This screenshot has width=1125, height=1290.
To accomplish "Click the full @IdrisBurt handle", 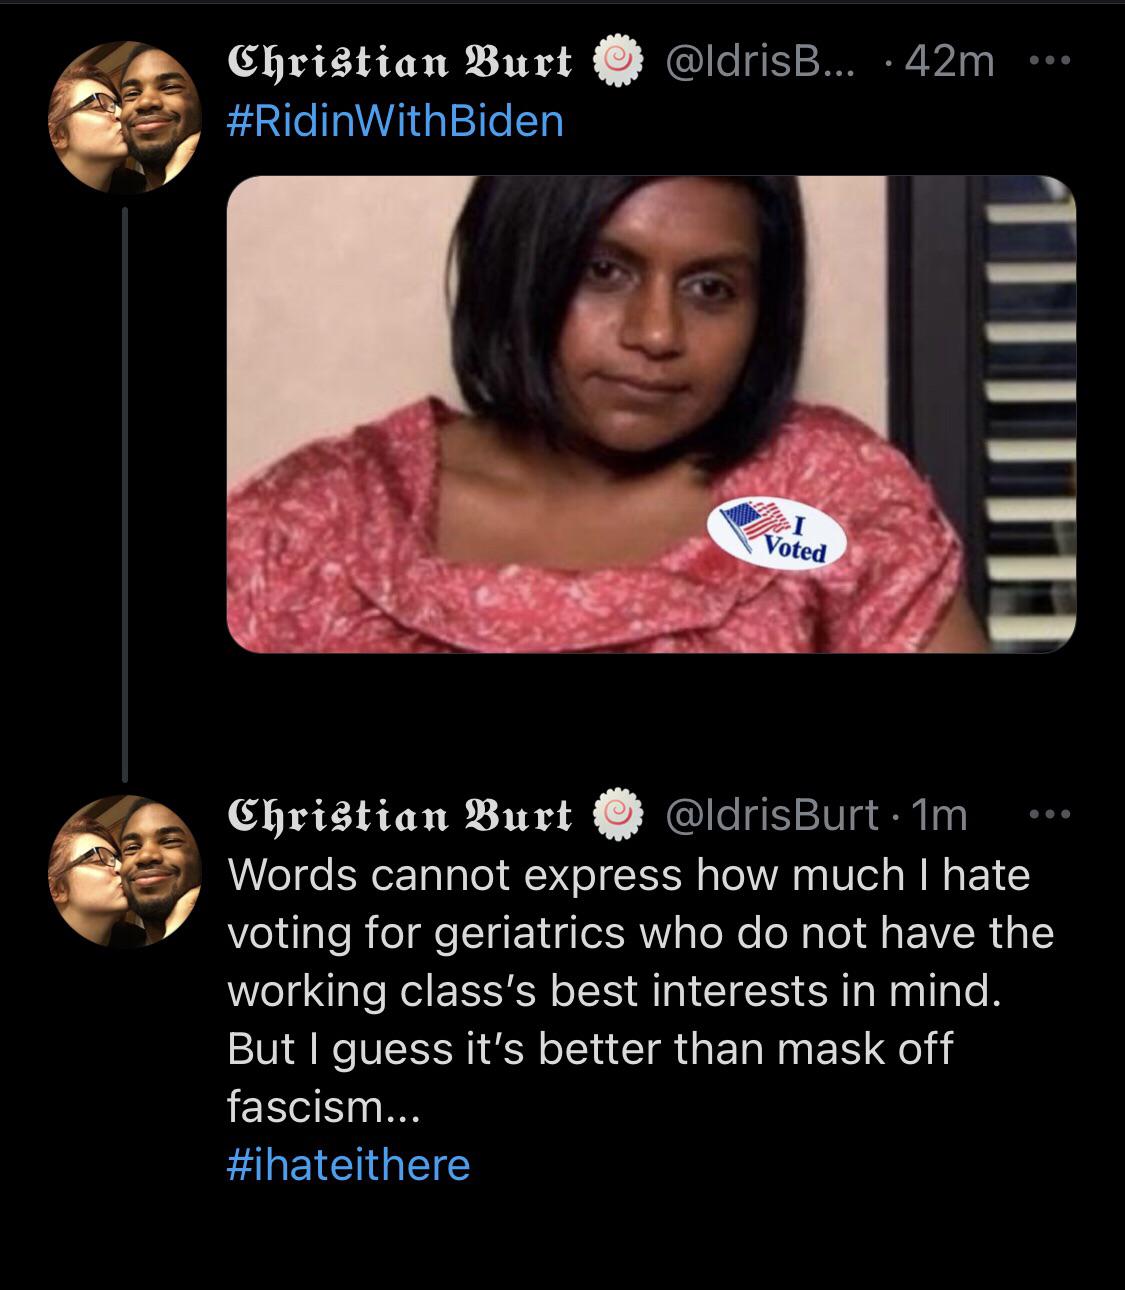I will click(x=772, y=815).
